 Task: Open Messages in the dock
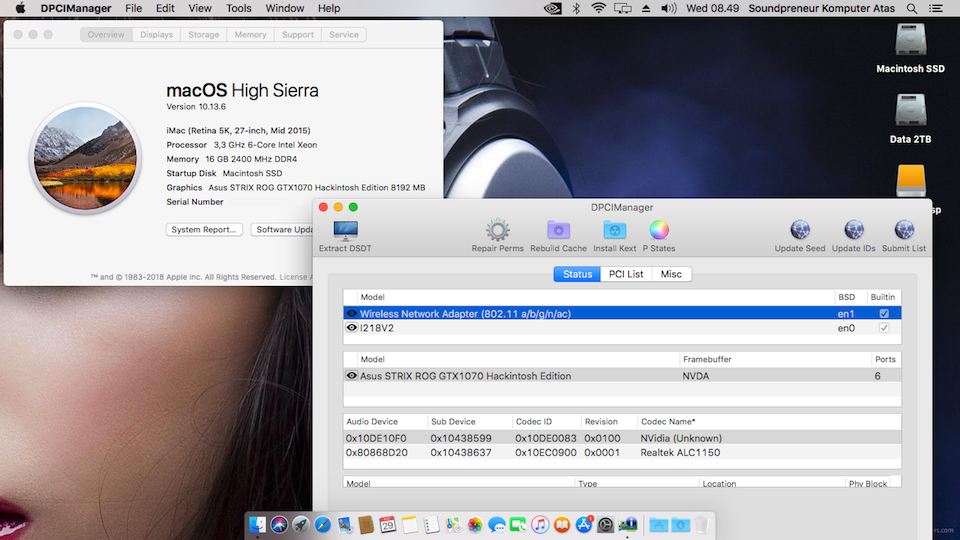[x=497, y=525]
